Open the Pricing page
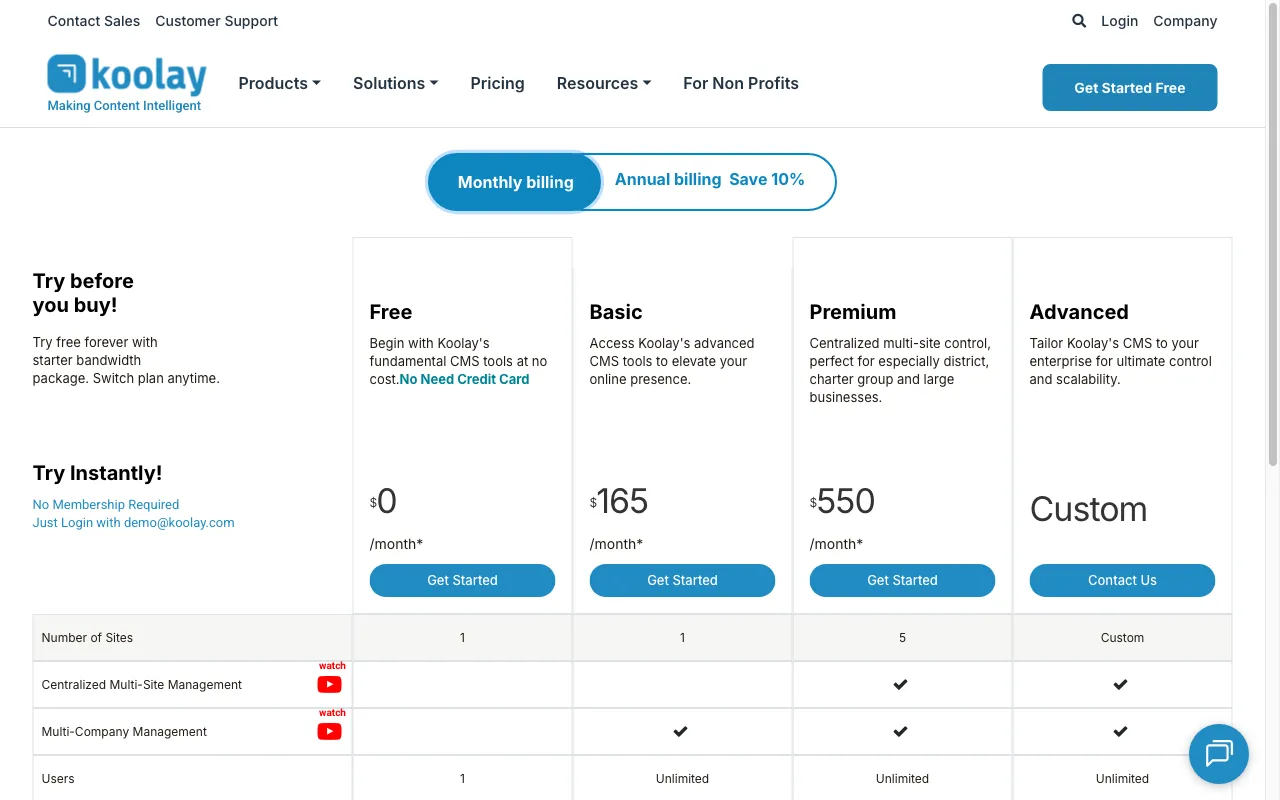The image size is (1280, 800). [497, 83]
